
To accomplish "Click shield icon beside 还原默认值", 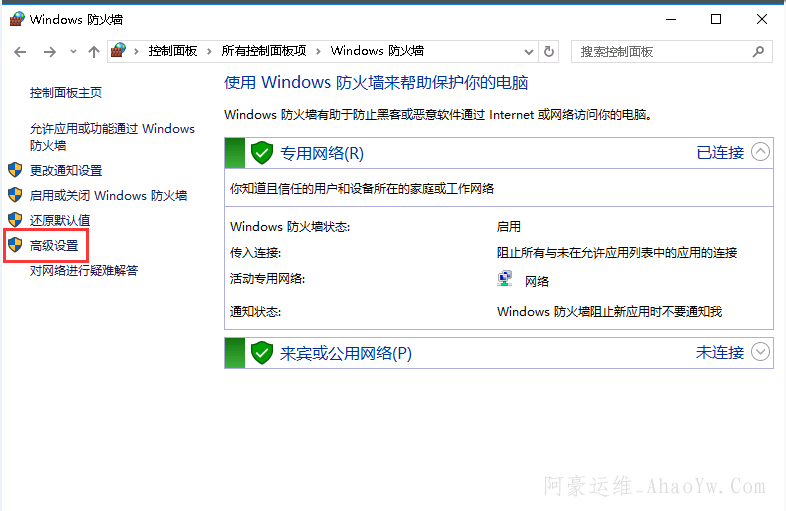I will pos(16,220).
